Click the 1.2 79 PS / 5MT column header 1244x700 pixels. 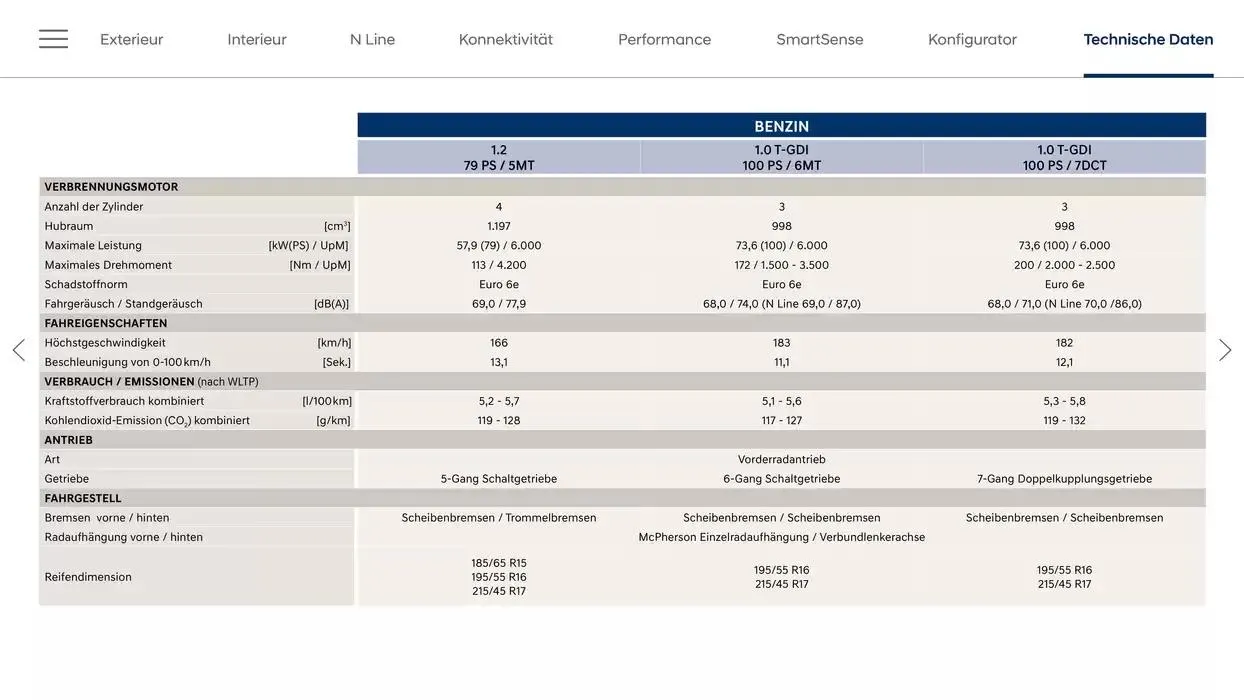click(x=498, y=155)
